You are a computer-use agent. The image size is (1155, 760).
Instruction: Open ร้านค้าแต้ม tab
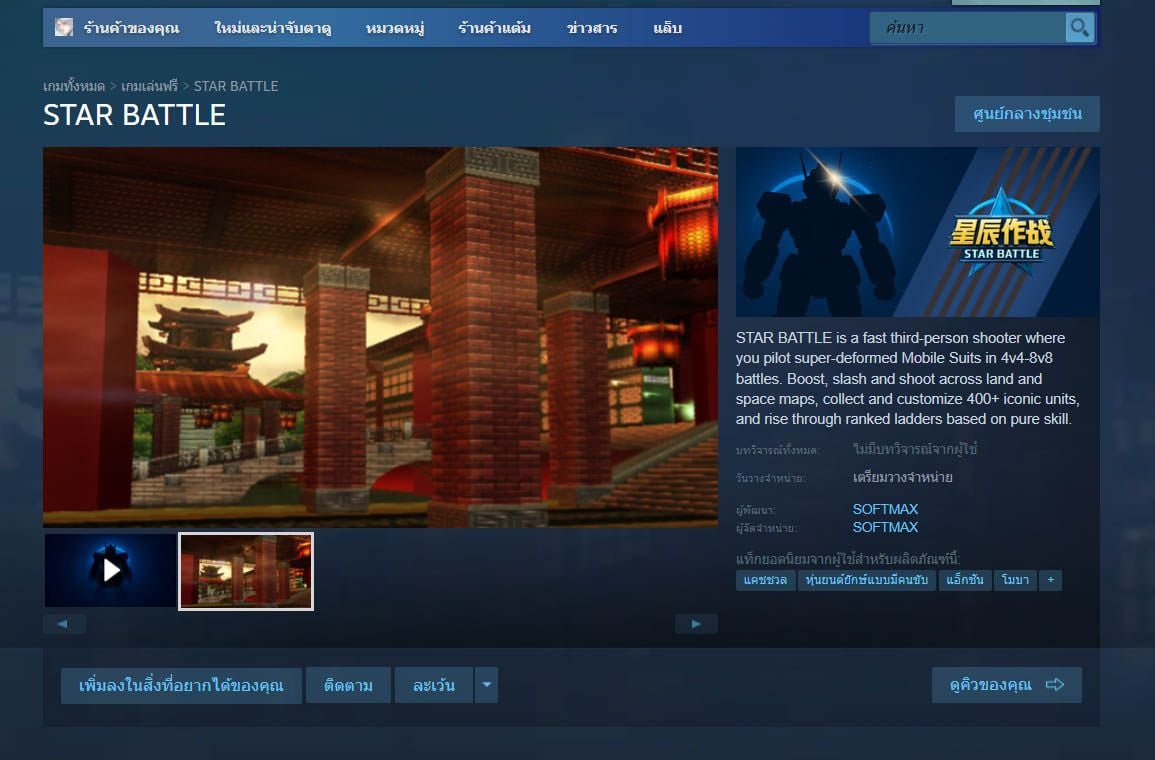coord(494,28)
